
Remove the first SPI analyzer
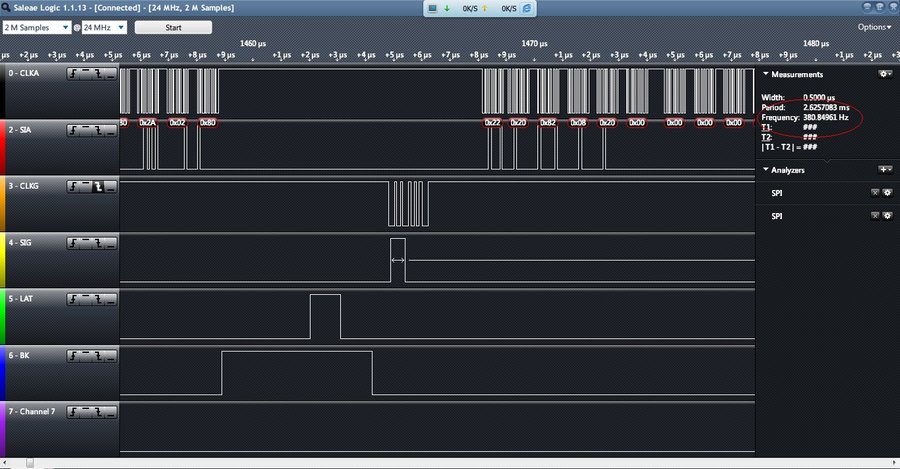click(x=874, y=192)
